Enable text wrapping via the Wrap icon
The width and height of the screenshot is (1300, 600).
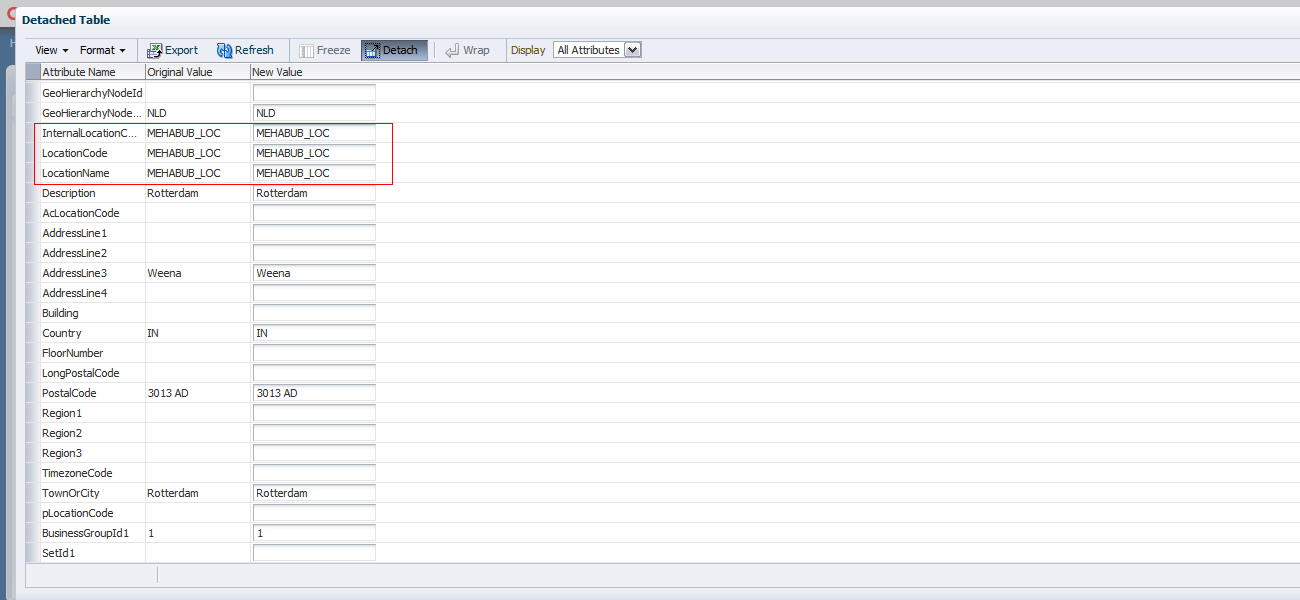(468, 49)
